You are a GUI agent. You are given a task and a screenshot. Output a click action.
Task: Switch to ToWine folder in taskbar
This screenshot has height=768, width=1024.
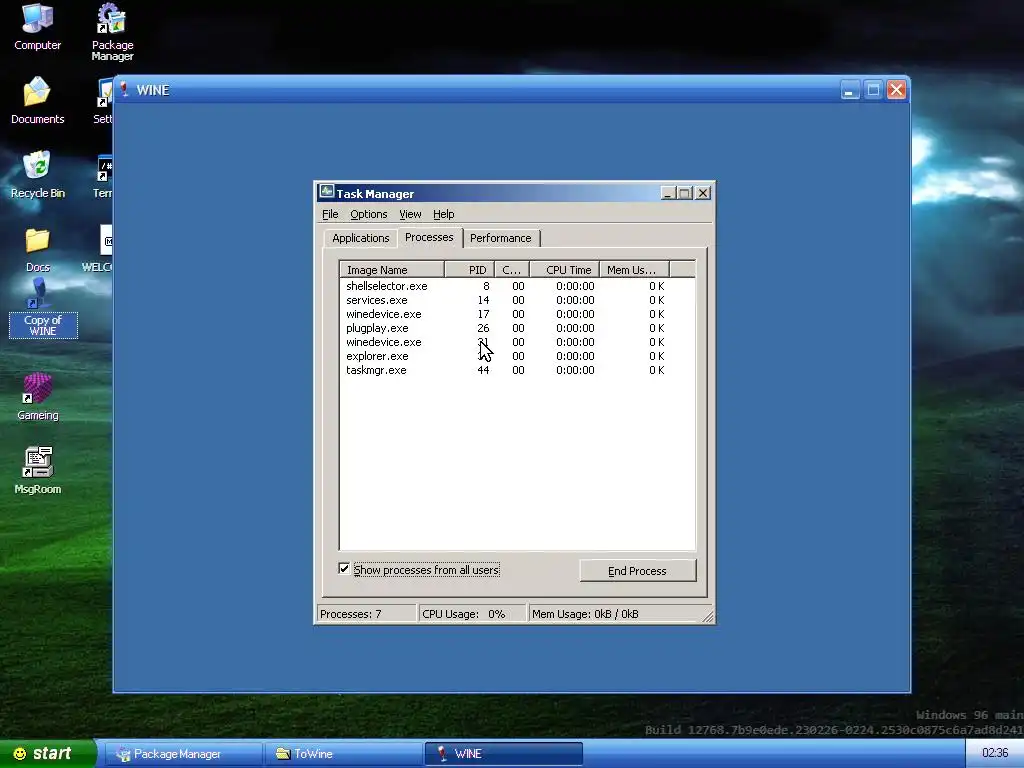pyautogui.click(x=342, y=754)
